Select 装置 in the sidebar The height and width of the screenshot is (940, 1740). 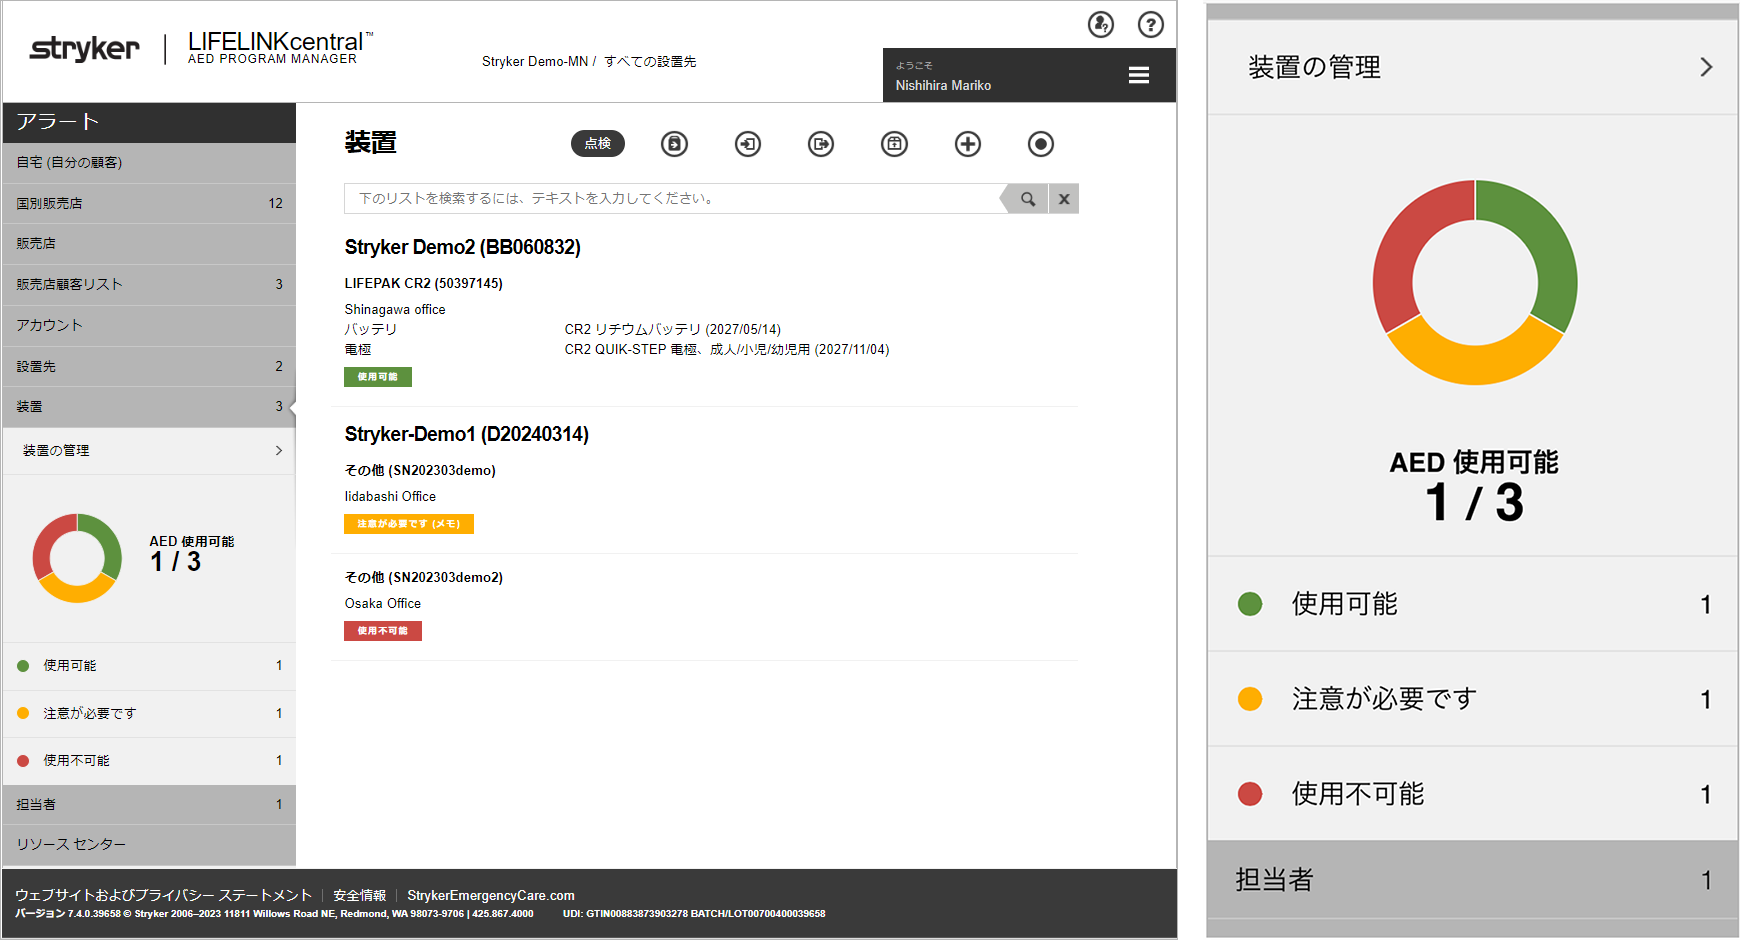click(149, 406)
